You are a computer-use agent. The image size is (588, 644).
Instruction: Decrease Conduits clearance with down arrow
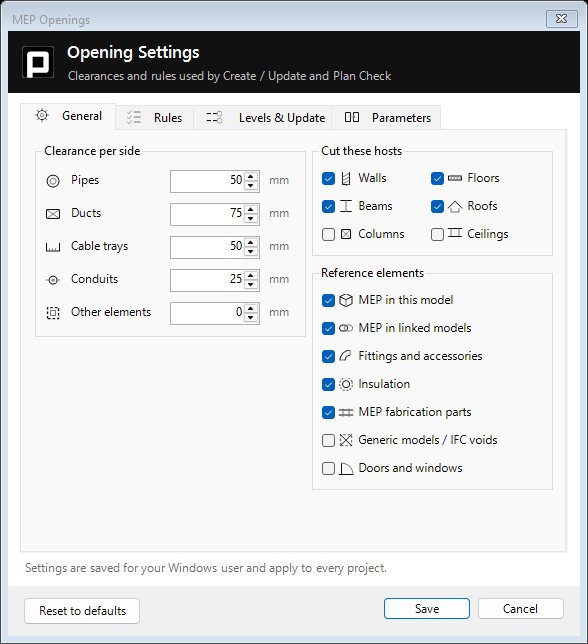pyautogui.click(x=251, y=285)
